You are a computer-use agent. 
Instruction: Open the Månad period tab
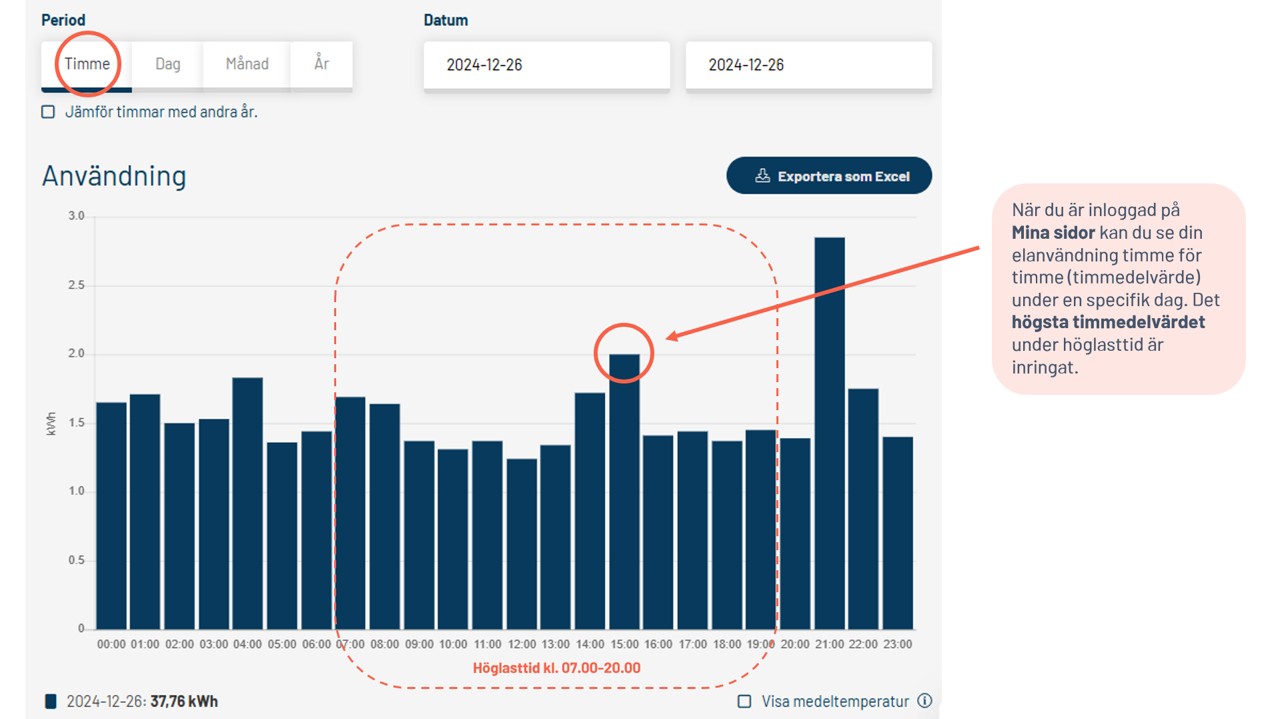pyautogui.click(x=247, y=64)
